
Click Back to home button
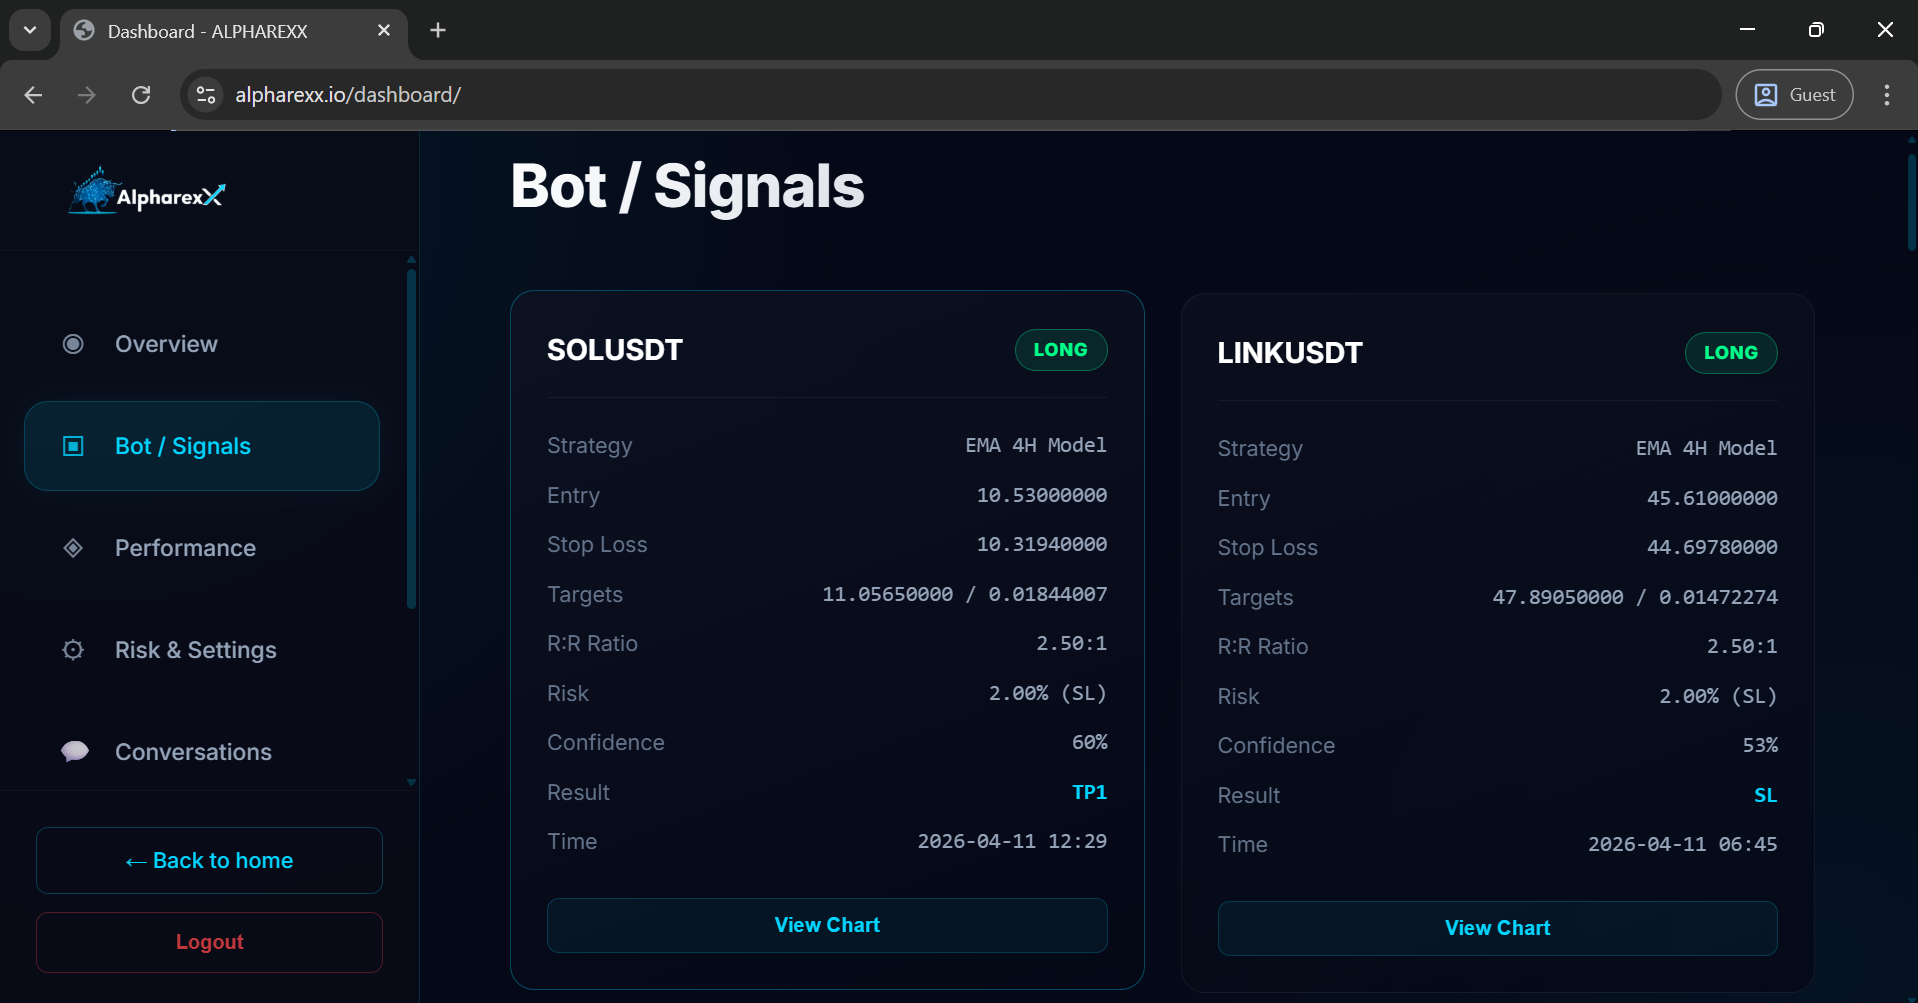[209, 860]
